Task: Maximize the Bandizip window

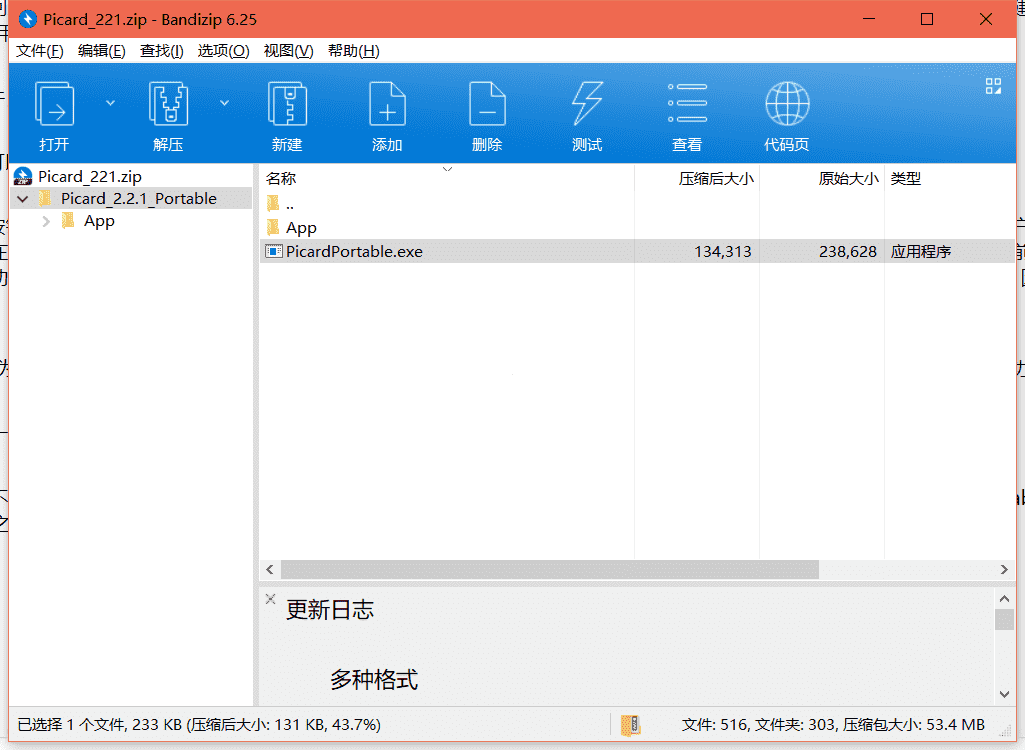Action: pos(927,20)
